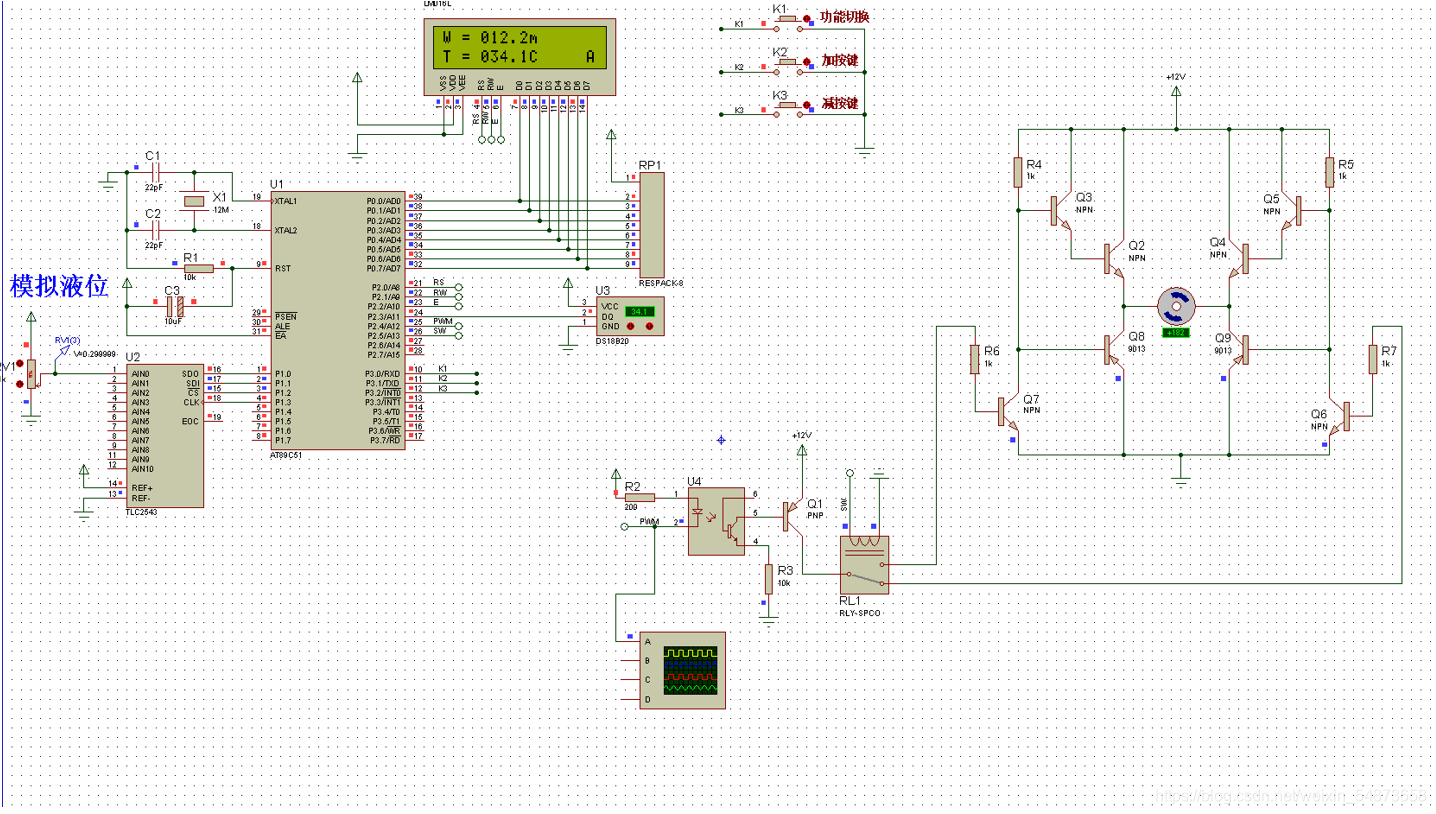The image size is (1436, 814).
Task: Select the U4 optocoupler
Action: [716, 521]
